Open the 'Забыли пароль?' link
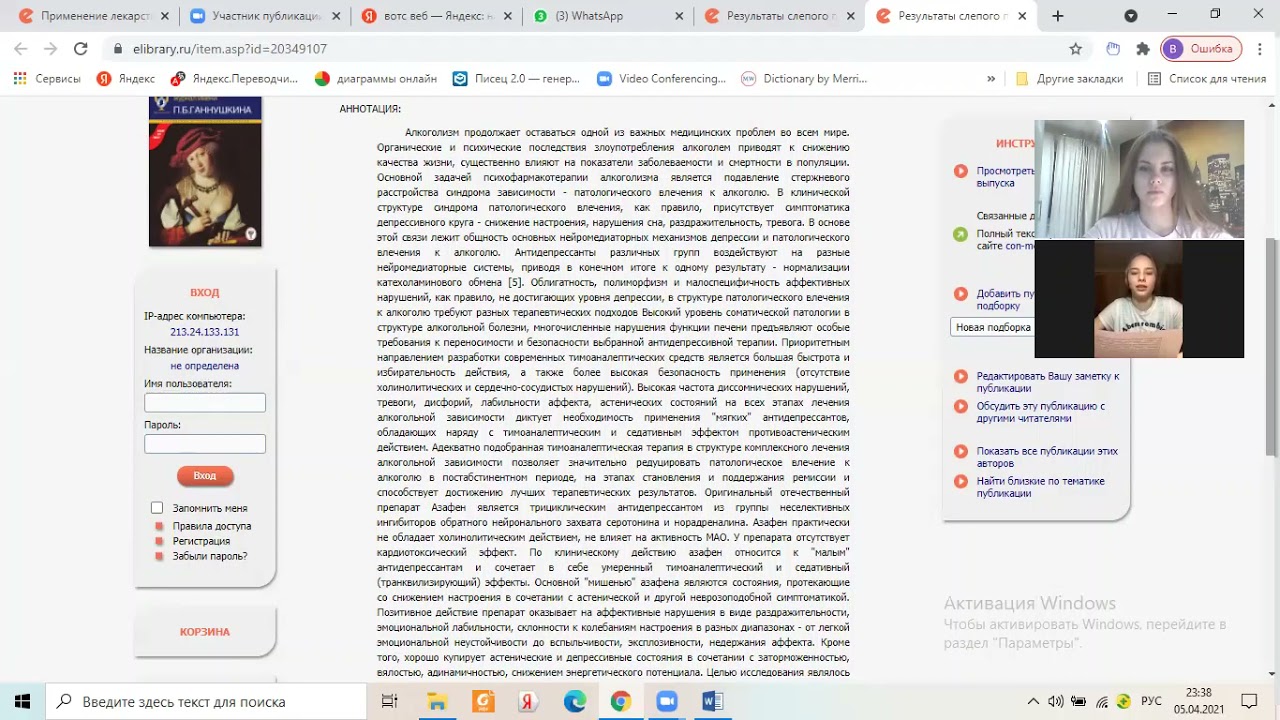 (x=210, y=556)
